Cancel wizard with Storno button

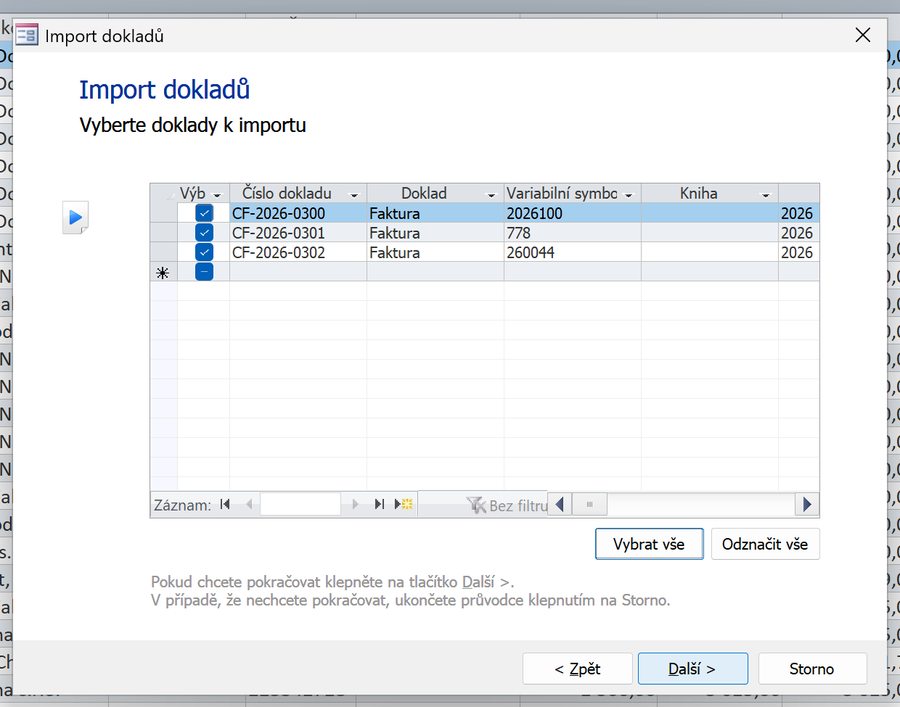(x=812, y=669)
